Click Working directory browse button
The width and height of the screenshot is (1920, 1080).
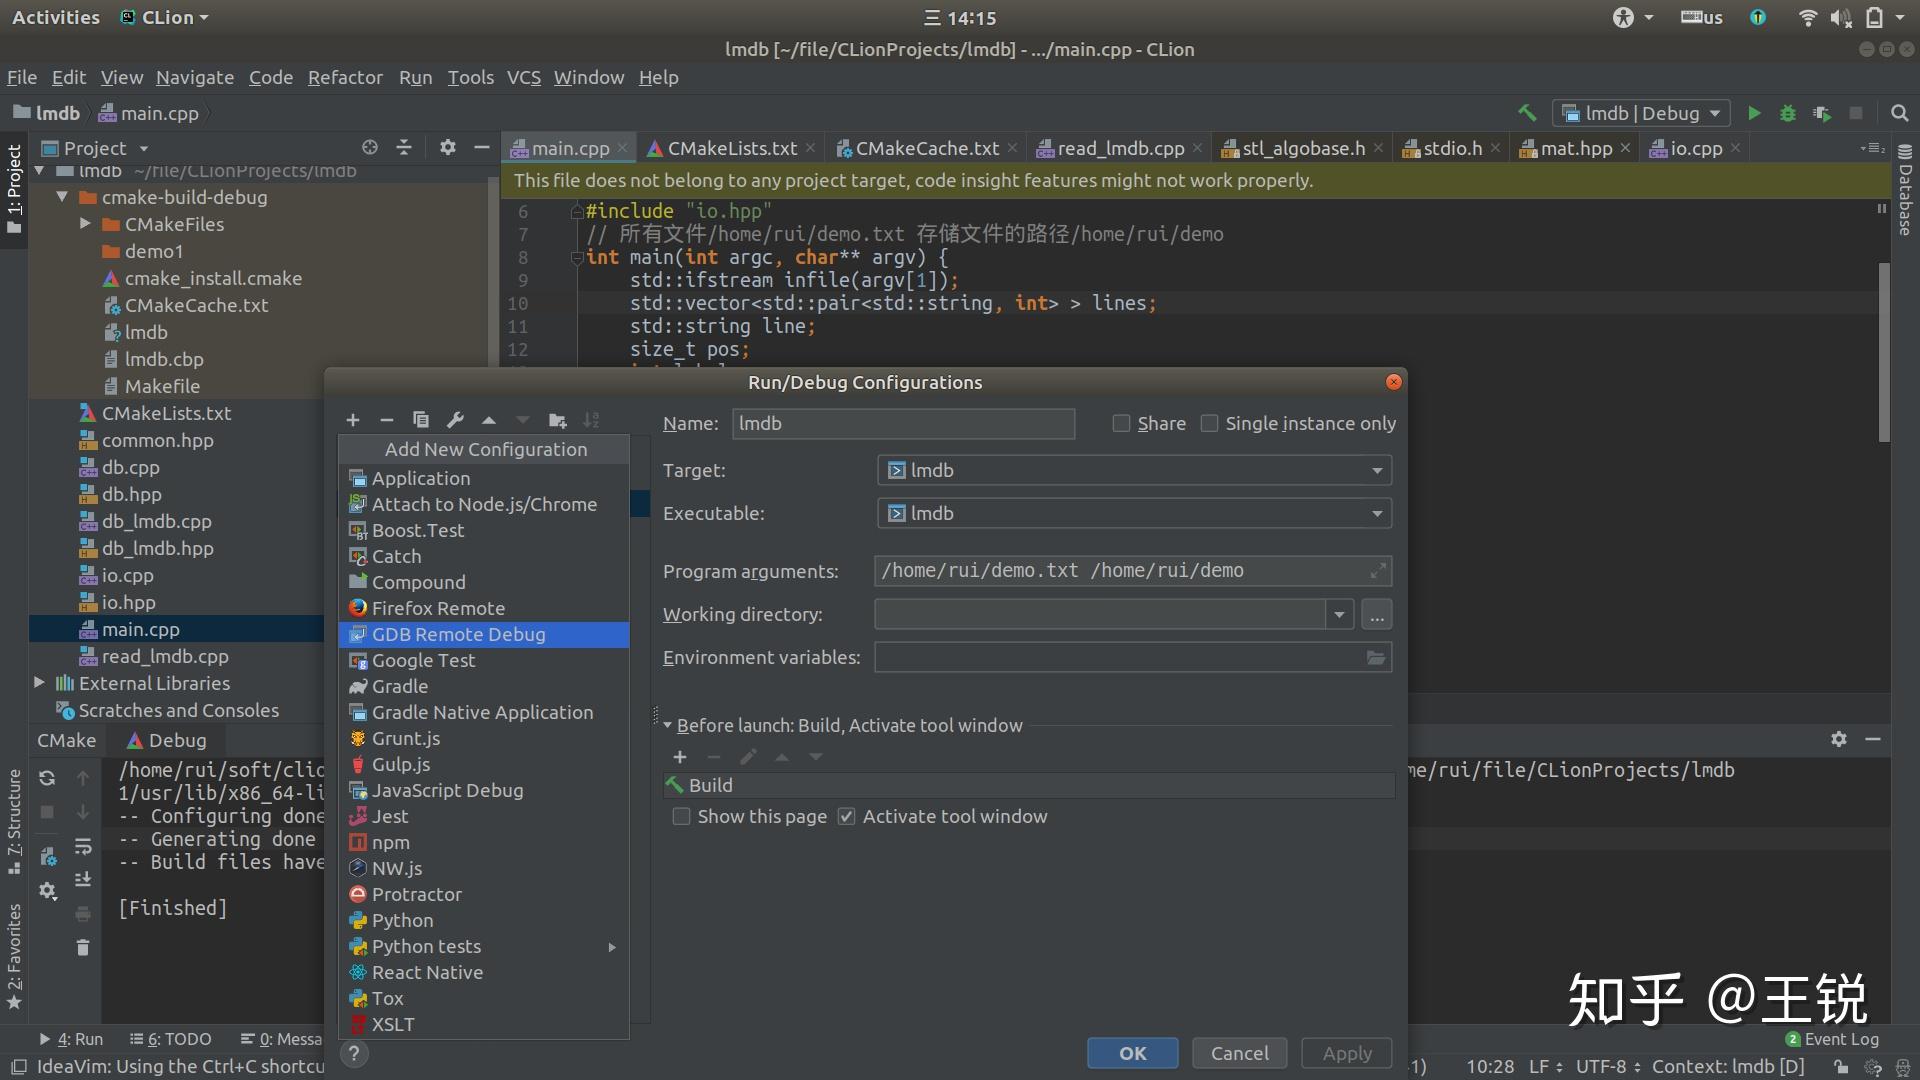(x=1377, y=615)
